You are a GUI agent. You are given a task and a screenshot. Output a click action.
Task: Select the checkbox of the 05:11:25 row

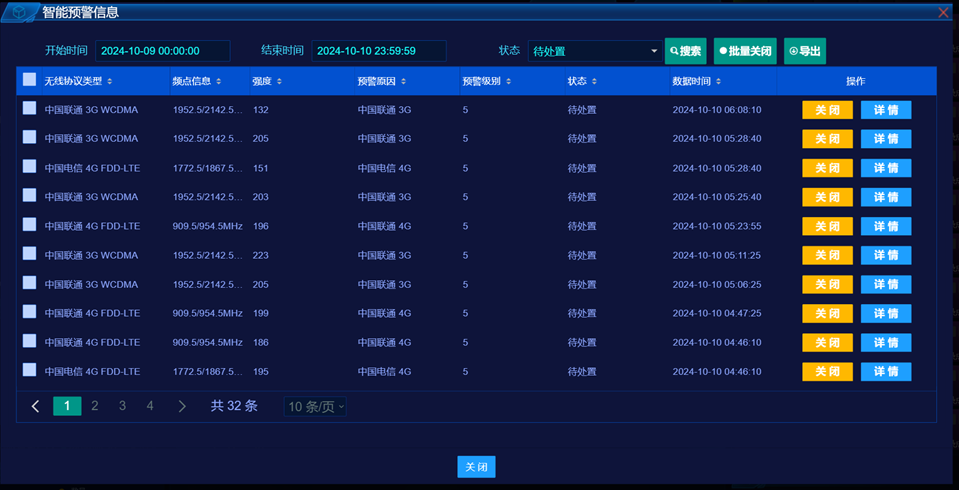pyautogui.click(x=29, y=253)
